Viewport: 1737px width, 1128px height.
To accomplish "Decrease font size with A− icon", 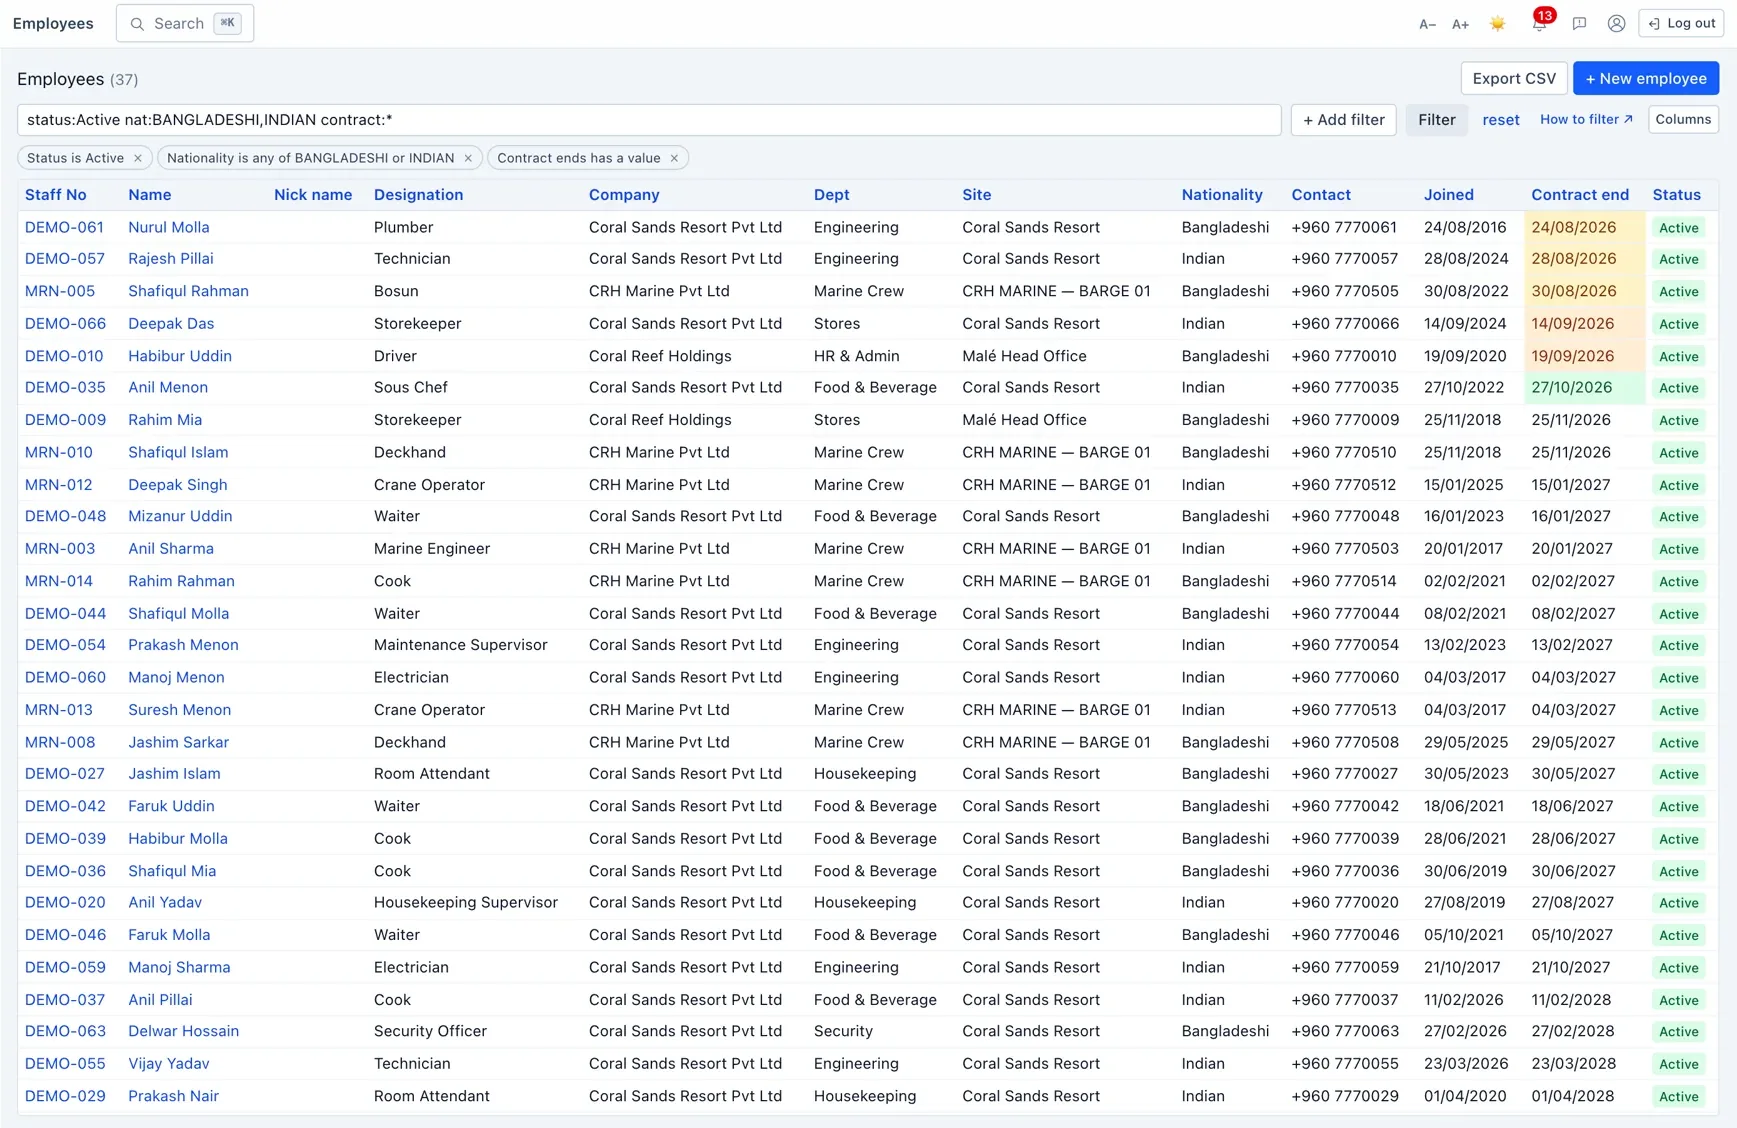I will click(1427, 24).
